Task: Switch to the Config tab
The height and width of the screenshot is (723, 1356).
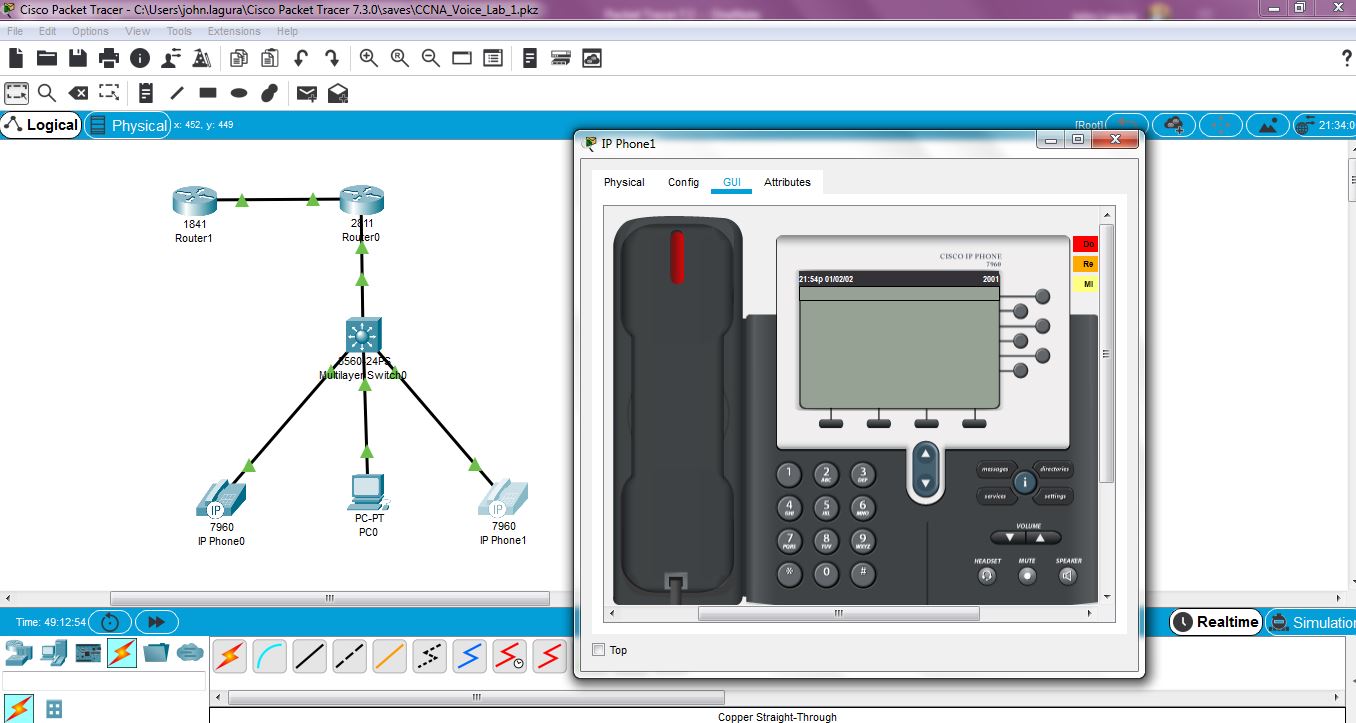Action: tap(683, 182)
